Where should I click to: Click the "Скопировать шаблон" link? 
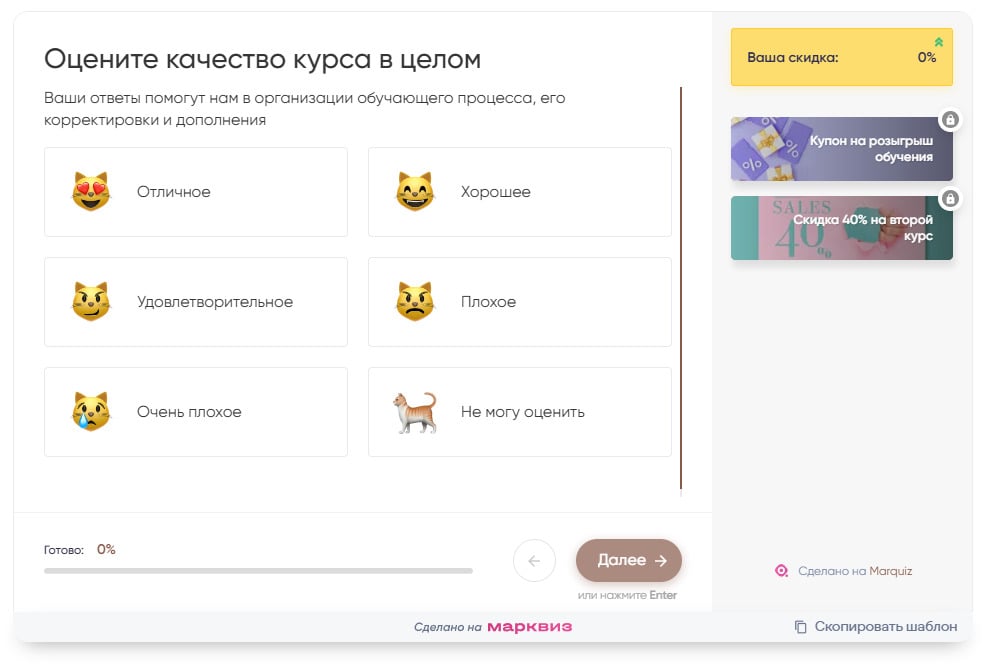pyautogui.click(x=870, y=625)
